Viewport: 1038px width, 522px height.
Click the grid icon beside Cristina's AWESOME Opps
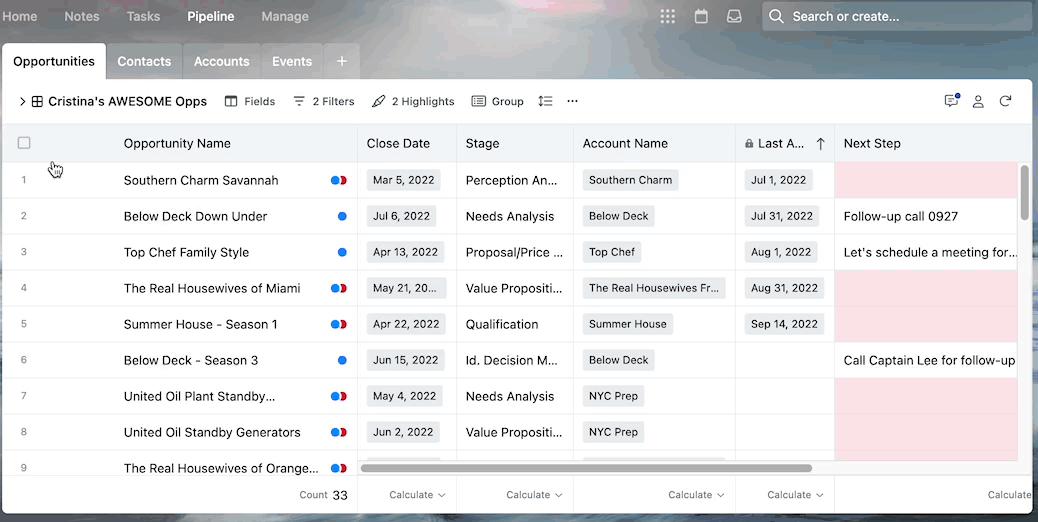[x=37, y=101]
